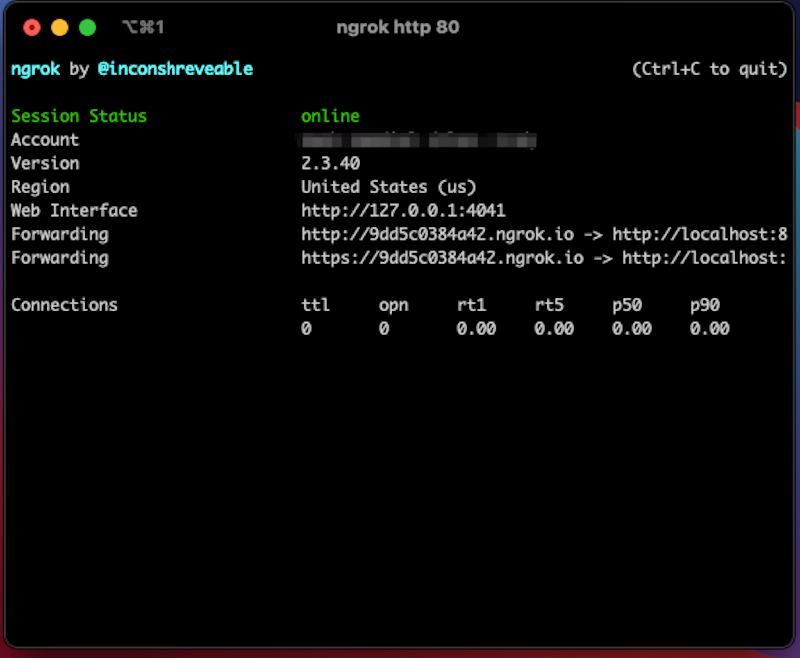Click the 'Session Status' label

tap(79, 116)
